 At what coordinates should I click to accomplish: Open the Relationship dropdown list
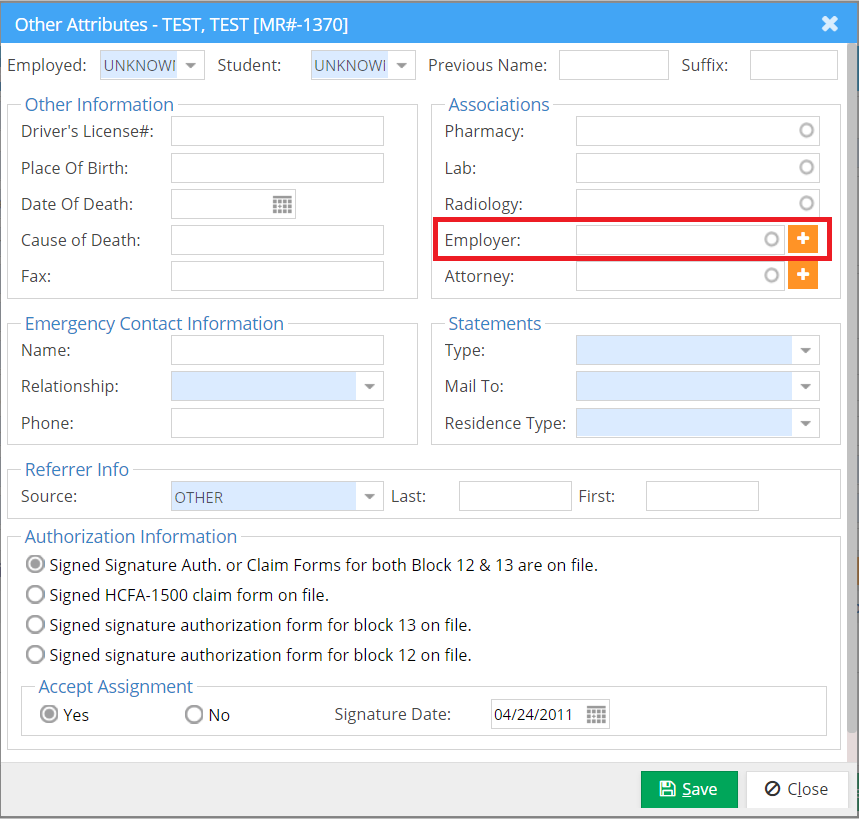370,387
